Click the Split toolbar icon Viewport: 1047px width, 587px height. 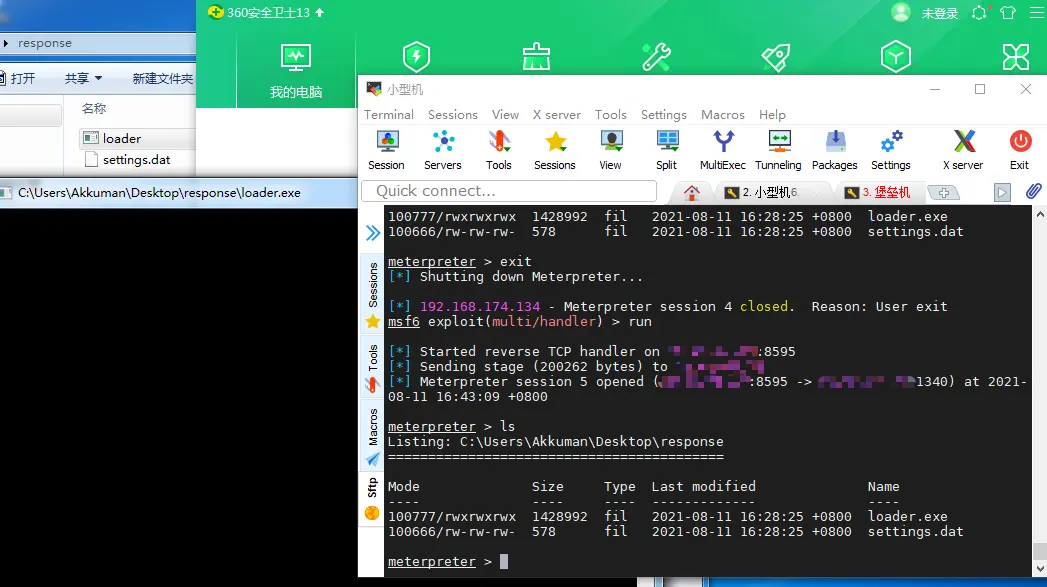pos(666,150)
